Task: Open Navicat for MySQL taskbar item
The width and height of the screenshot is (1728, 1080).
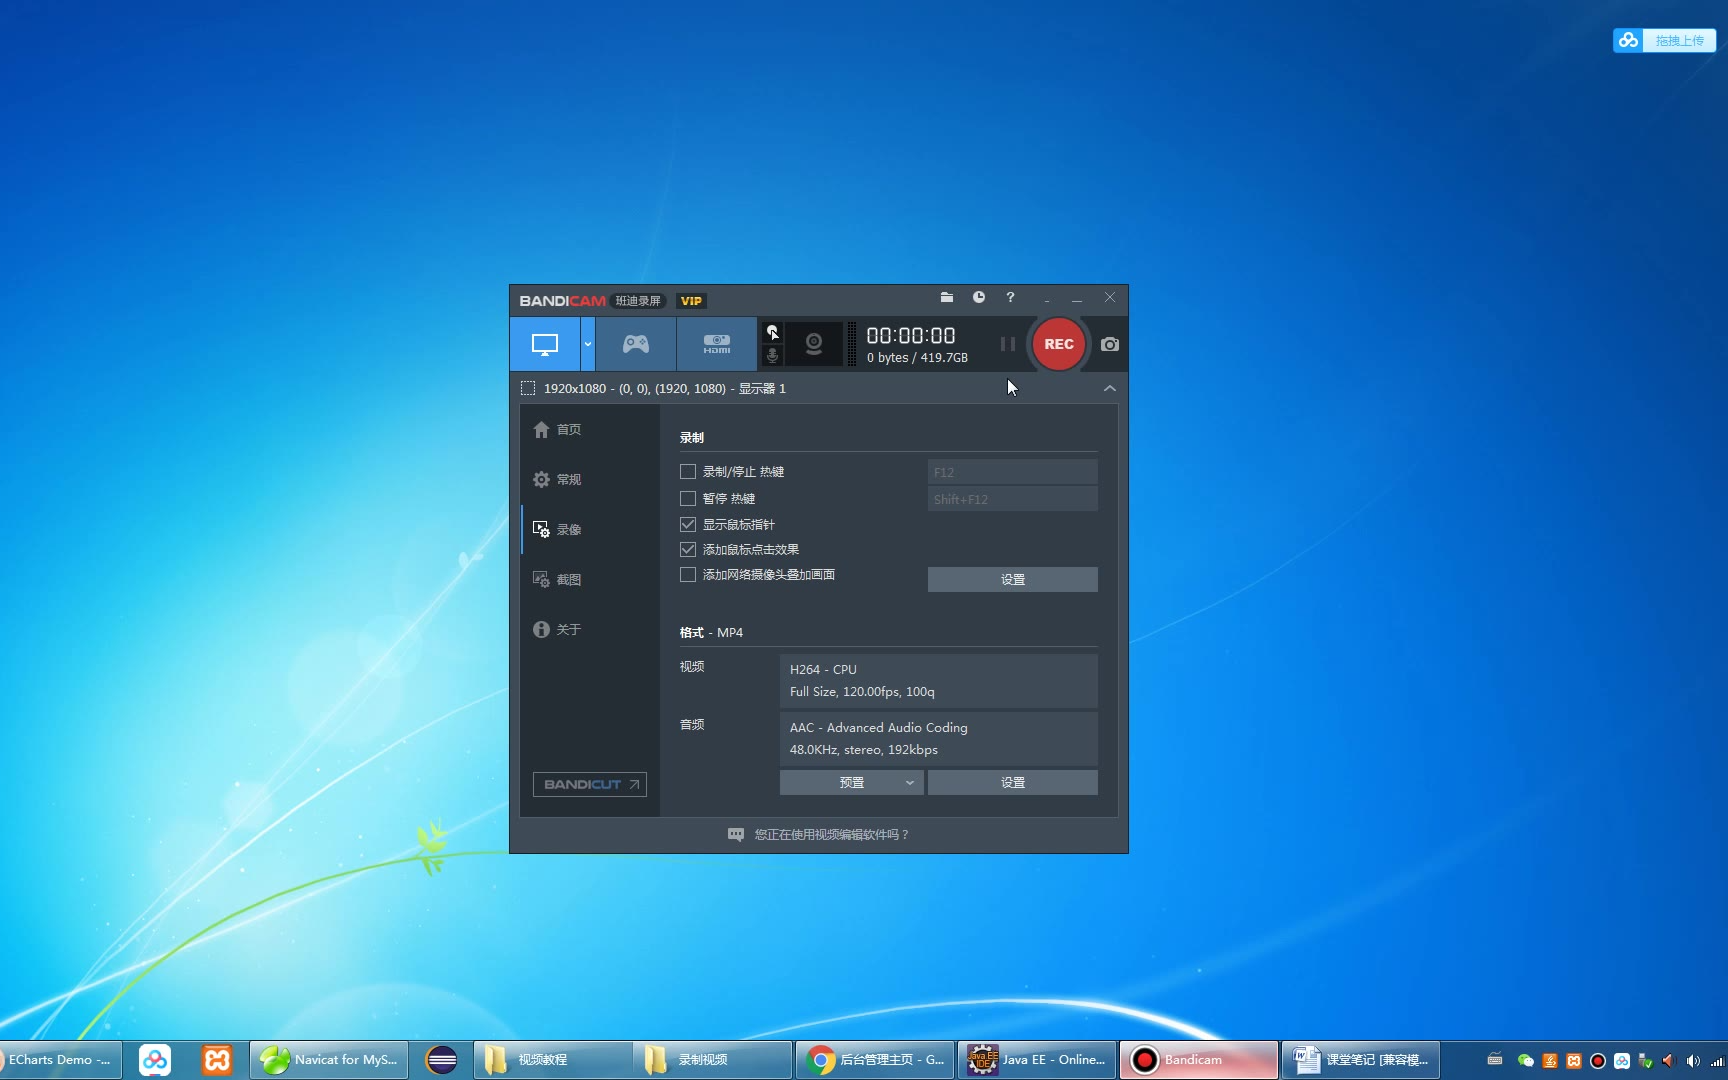Action: click(329, 1060)
